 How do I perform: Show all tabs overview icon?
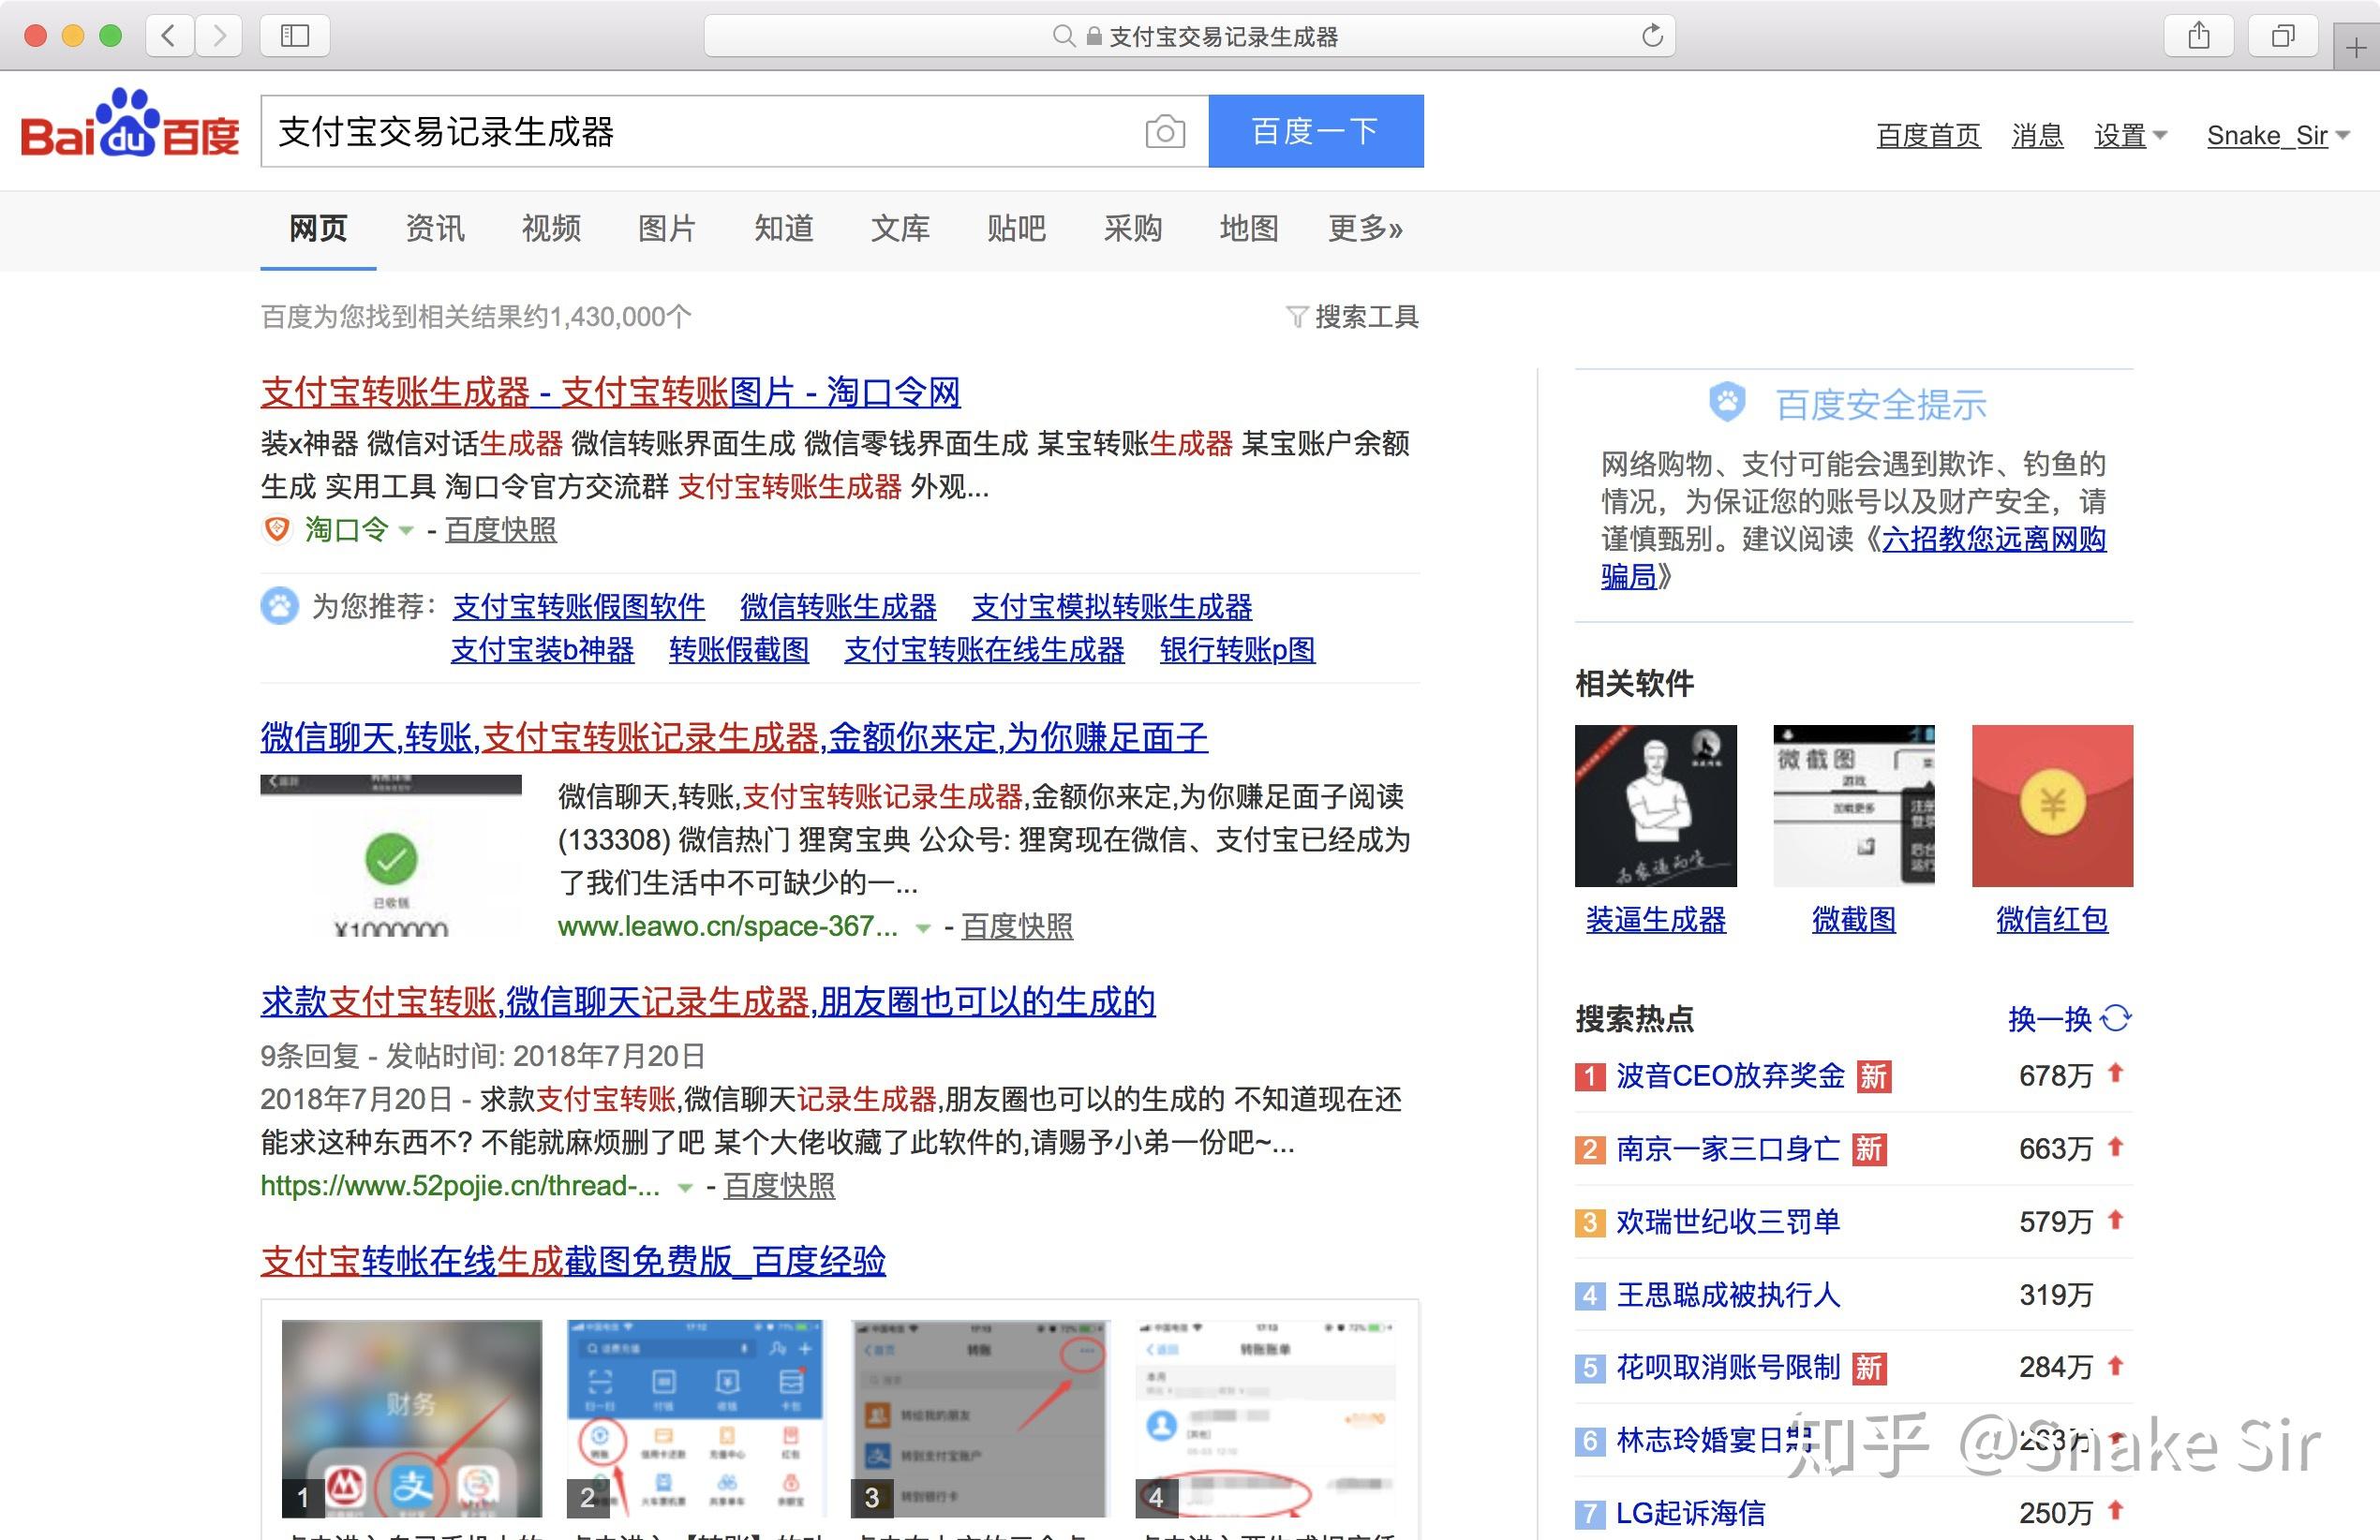pos(2282,36)
